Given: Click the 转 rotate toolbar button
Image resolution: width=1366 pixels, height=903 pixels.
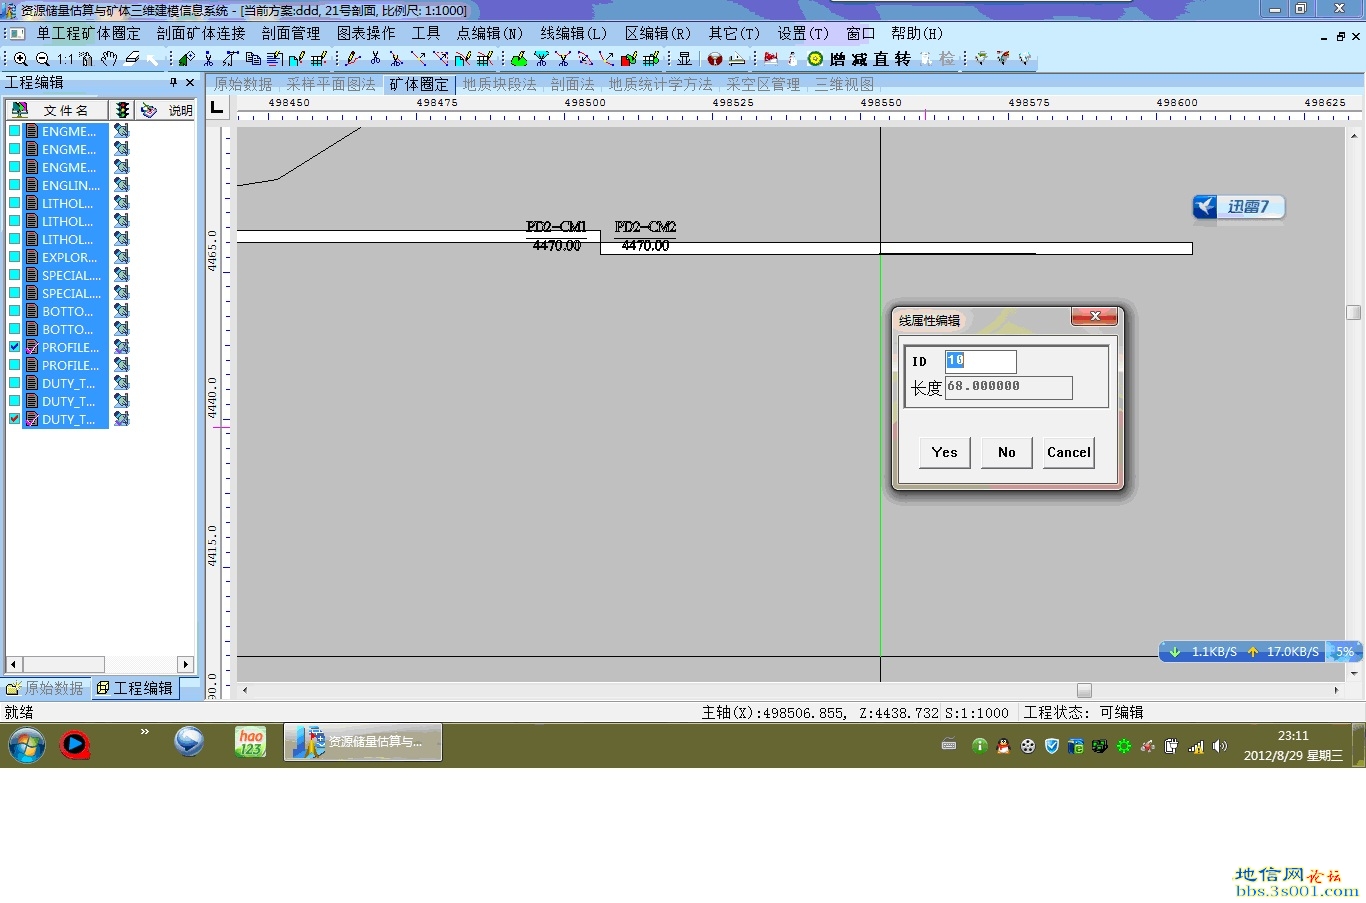Looking at the screenshot, I should pyautogui.click(x=903, y=59).
